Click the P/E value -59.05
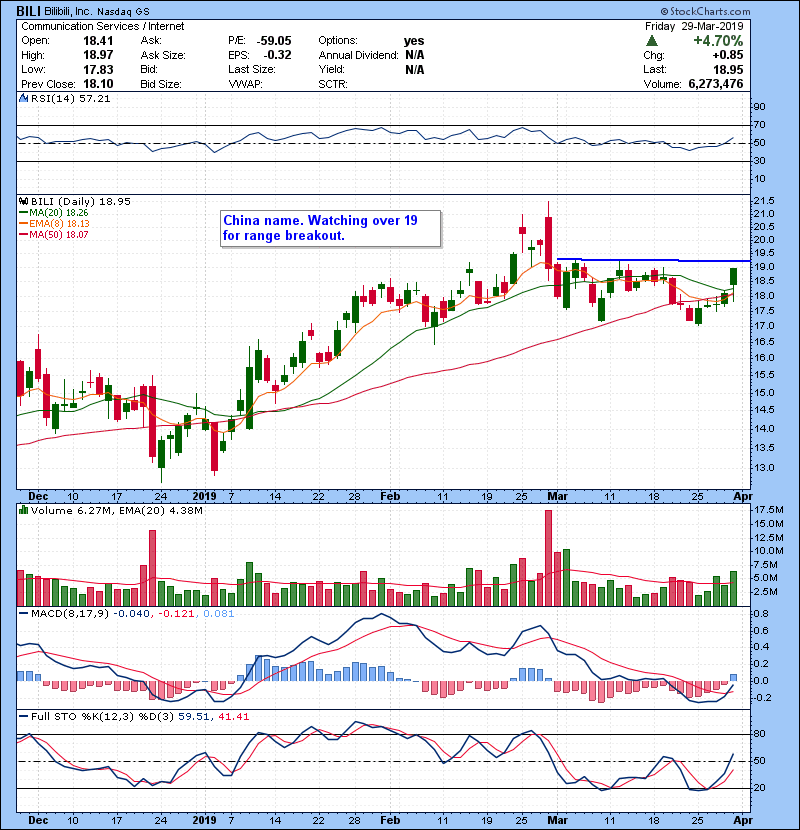Image resolution: width=800 pixels, height=830 pixels. pos(274,41)
